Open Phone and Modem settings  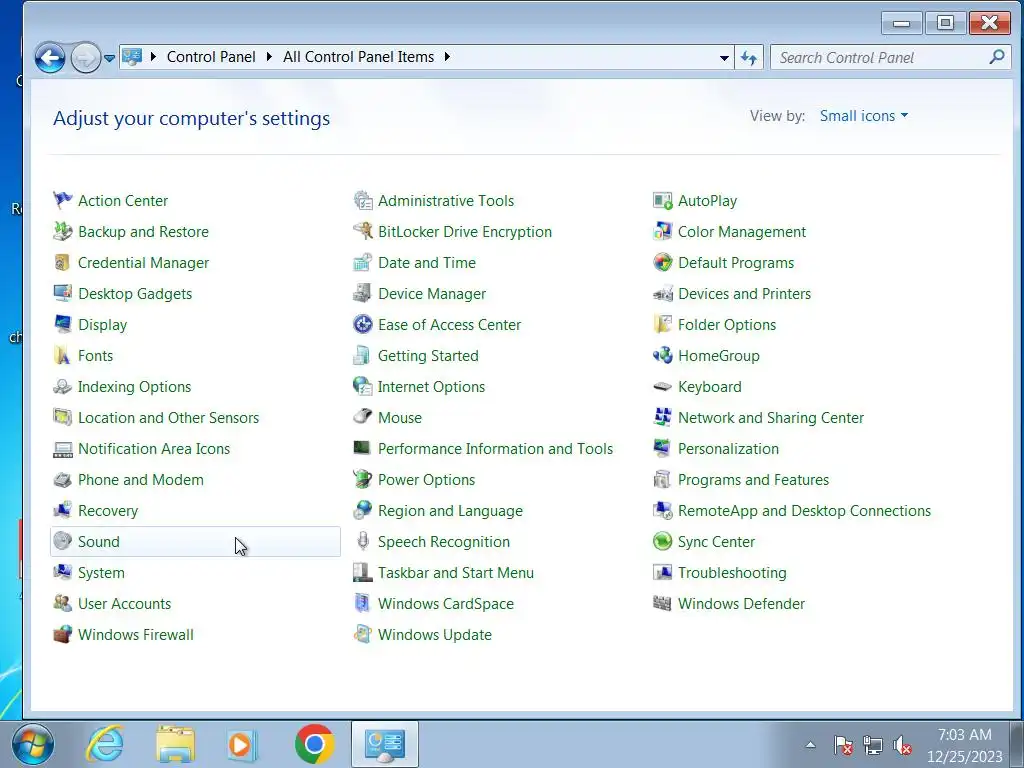tap(141, 479)
